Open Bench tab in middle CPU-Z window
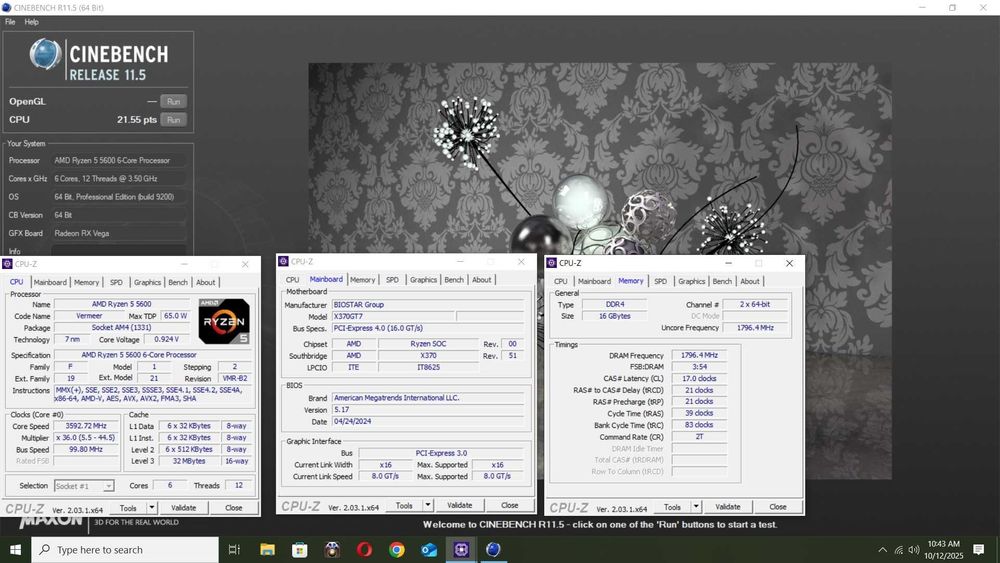The image size is (1000, 563). click(x=454, y=279)
